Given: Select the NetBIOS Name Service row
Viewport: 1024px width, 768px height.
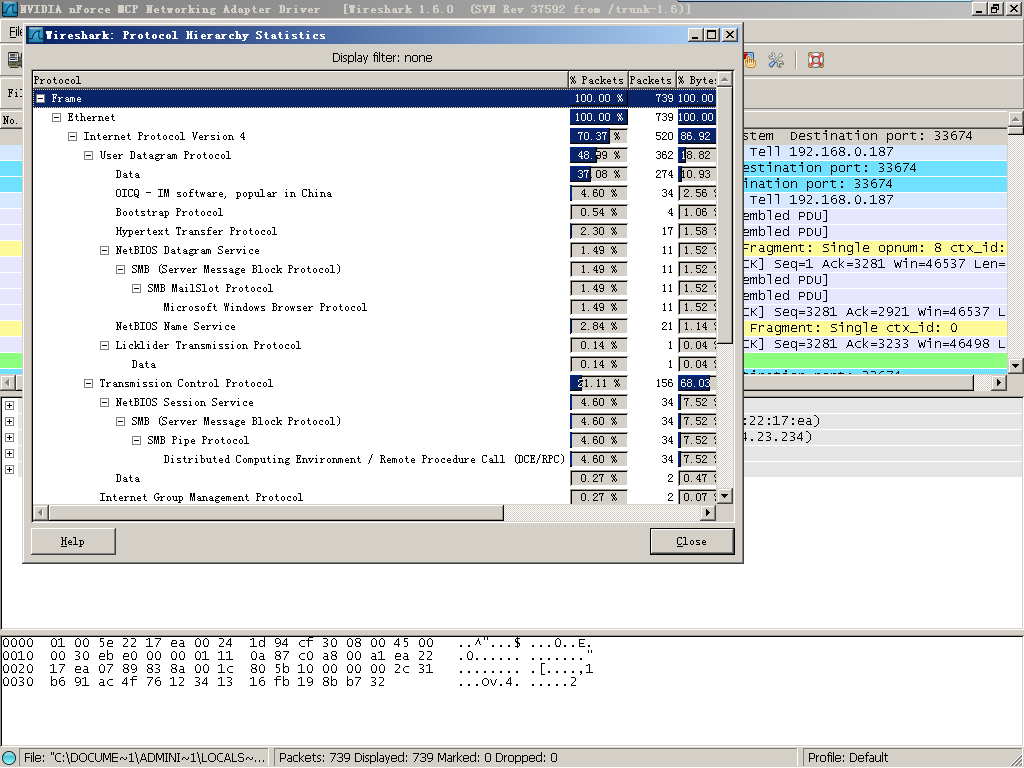Looking at the screenshot, I should click(375, 326).
